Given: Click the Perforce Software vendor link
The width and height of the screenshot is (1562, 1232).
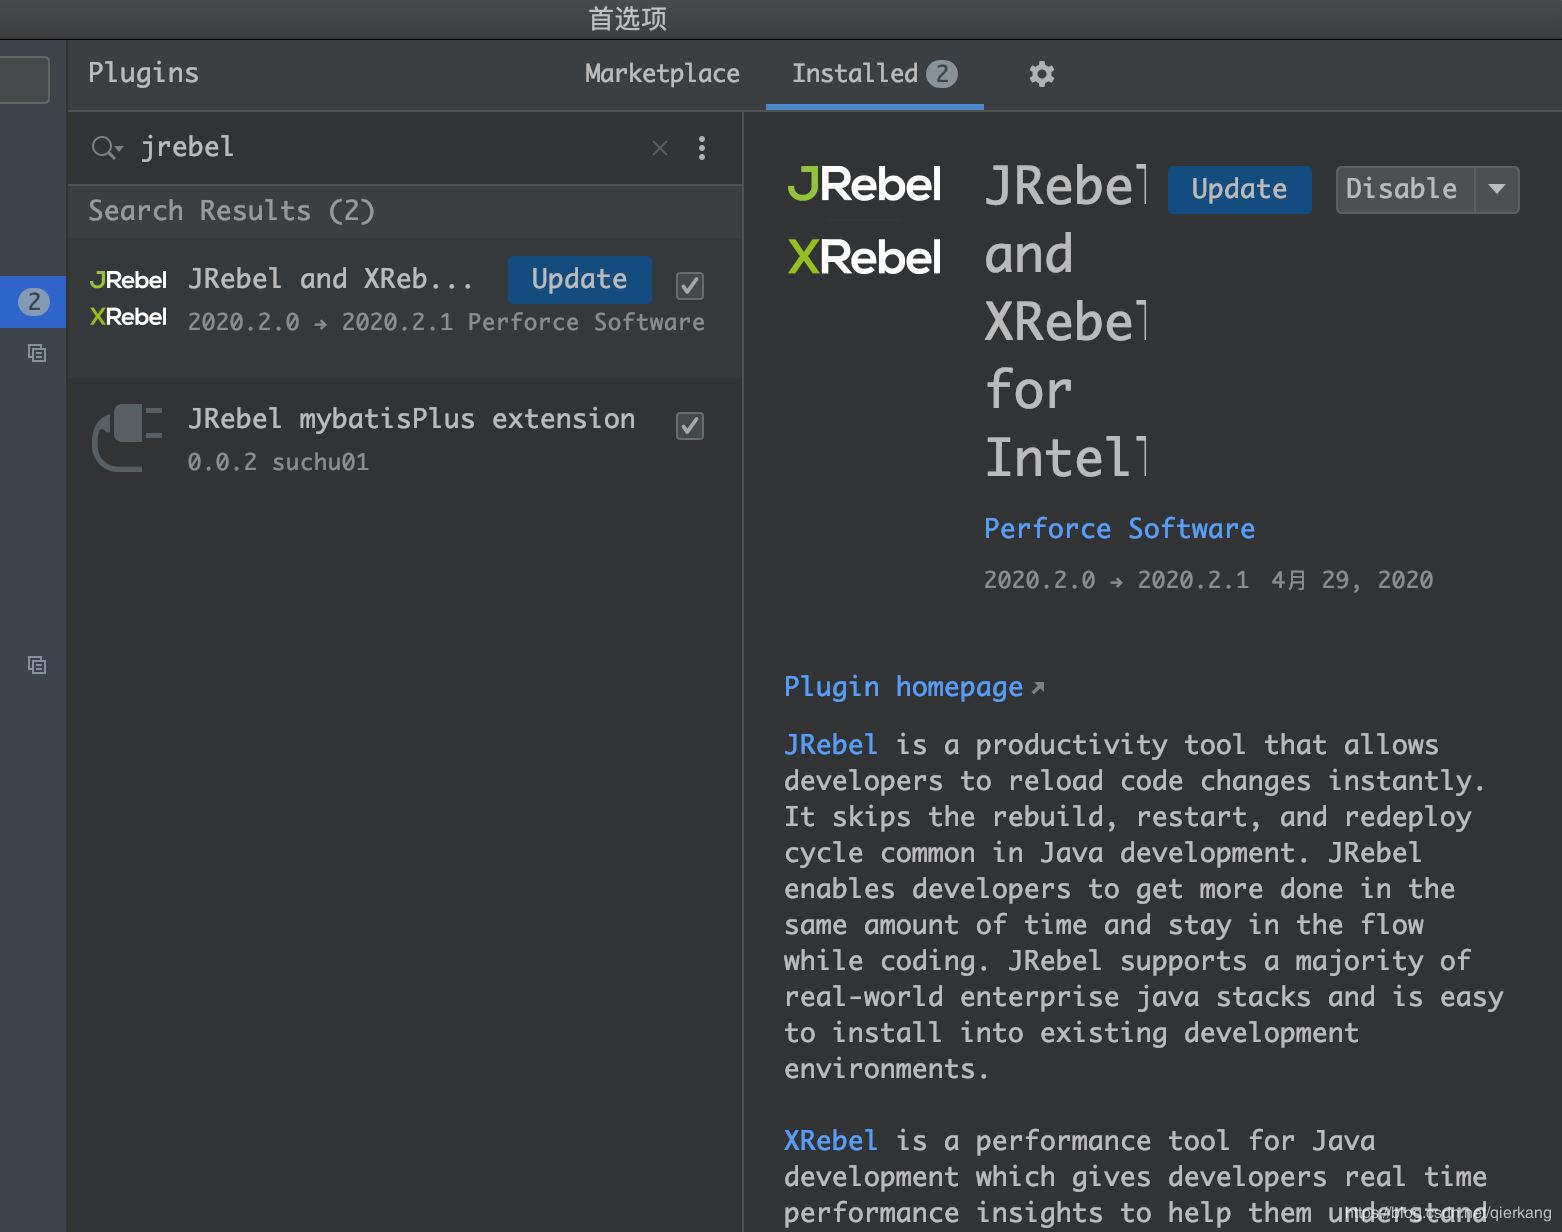Looking at the screenshot, I should pyautogui.click(x=1119, y=528).
